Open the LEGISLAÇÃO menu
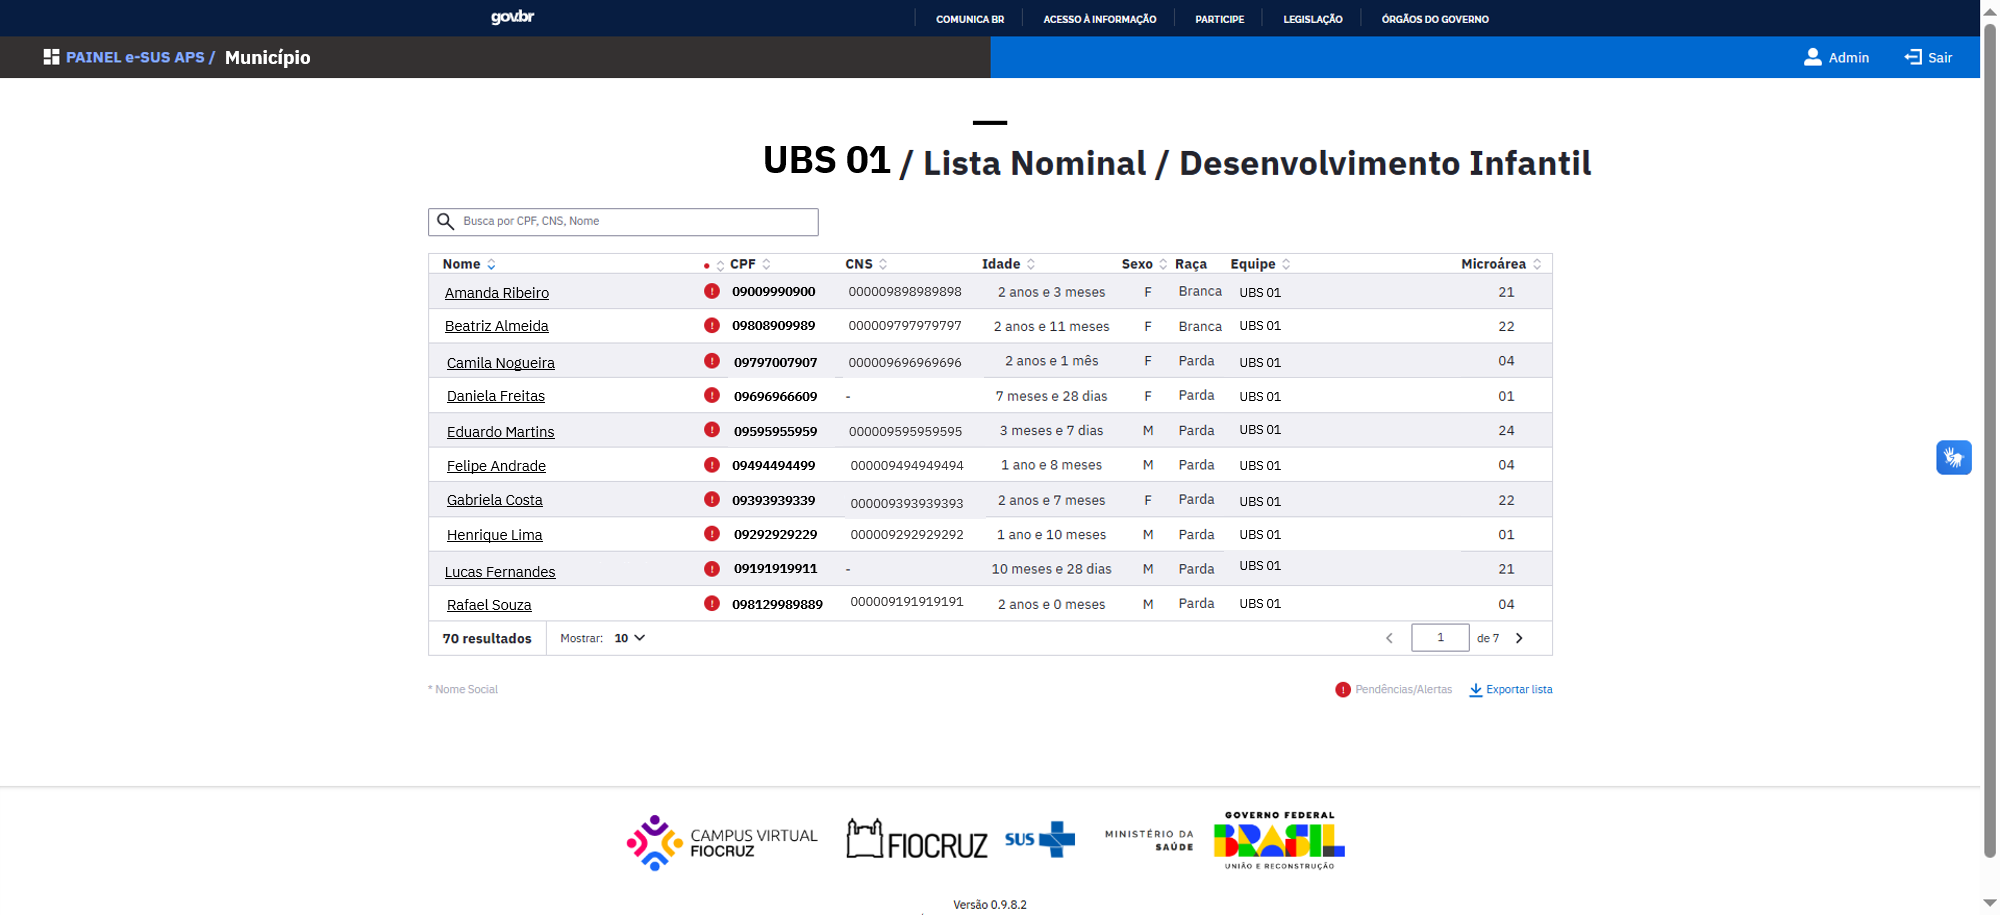 [x=1312, y=18]
